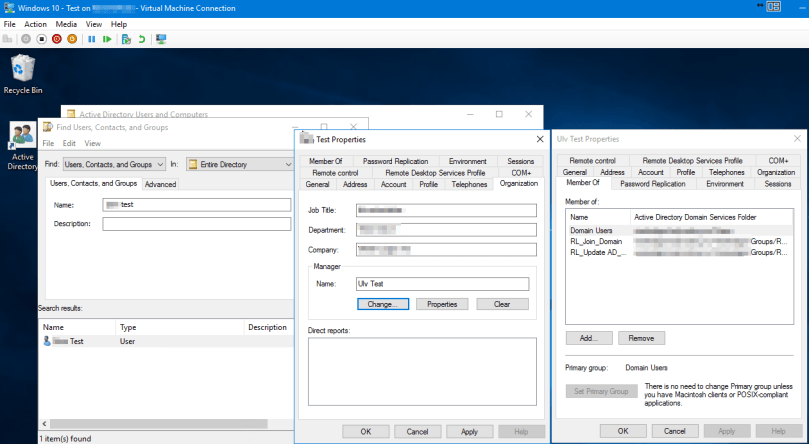Click the Job Title input field
This screenshot has height=444, width=809.
coord(446,210)
